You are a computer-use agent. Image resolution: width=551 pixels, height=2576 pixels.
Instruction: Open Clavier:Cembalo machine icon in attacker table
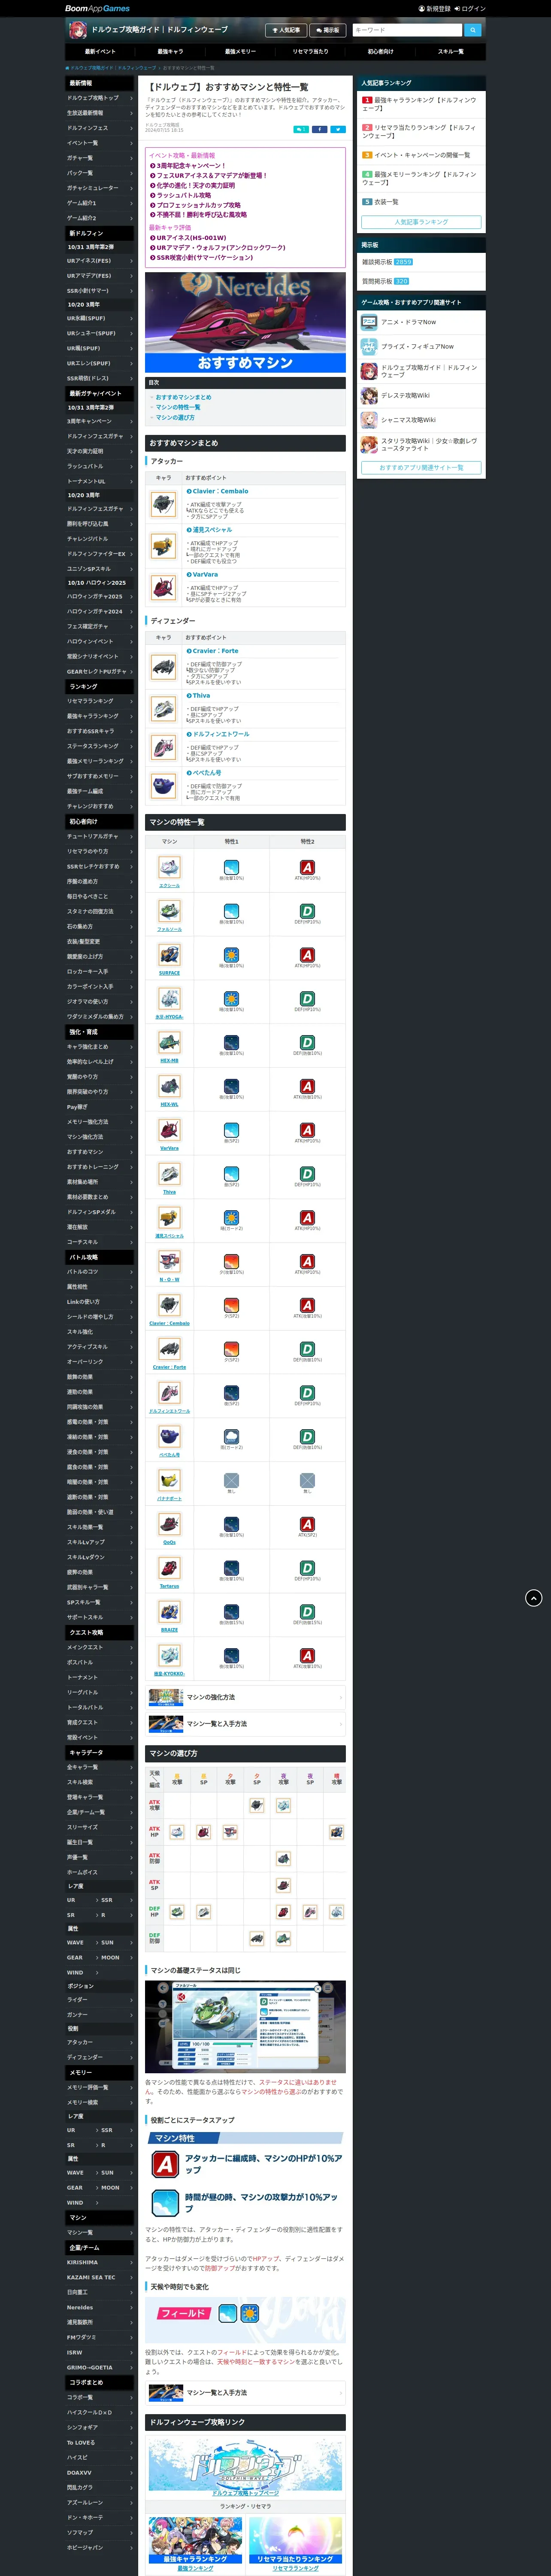[164, 503]
